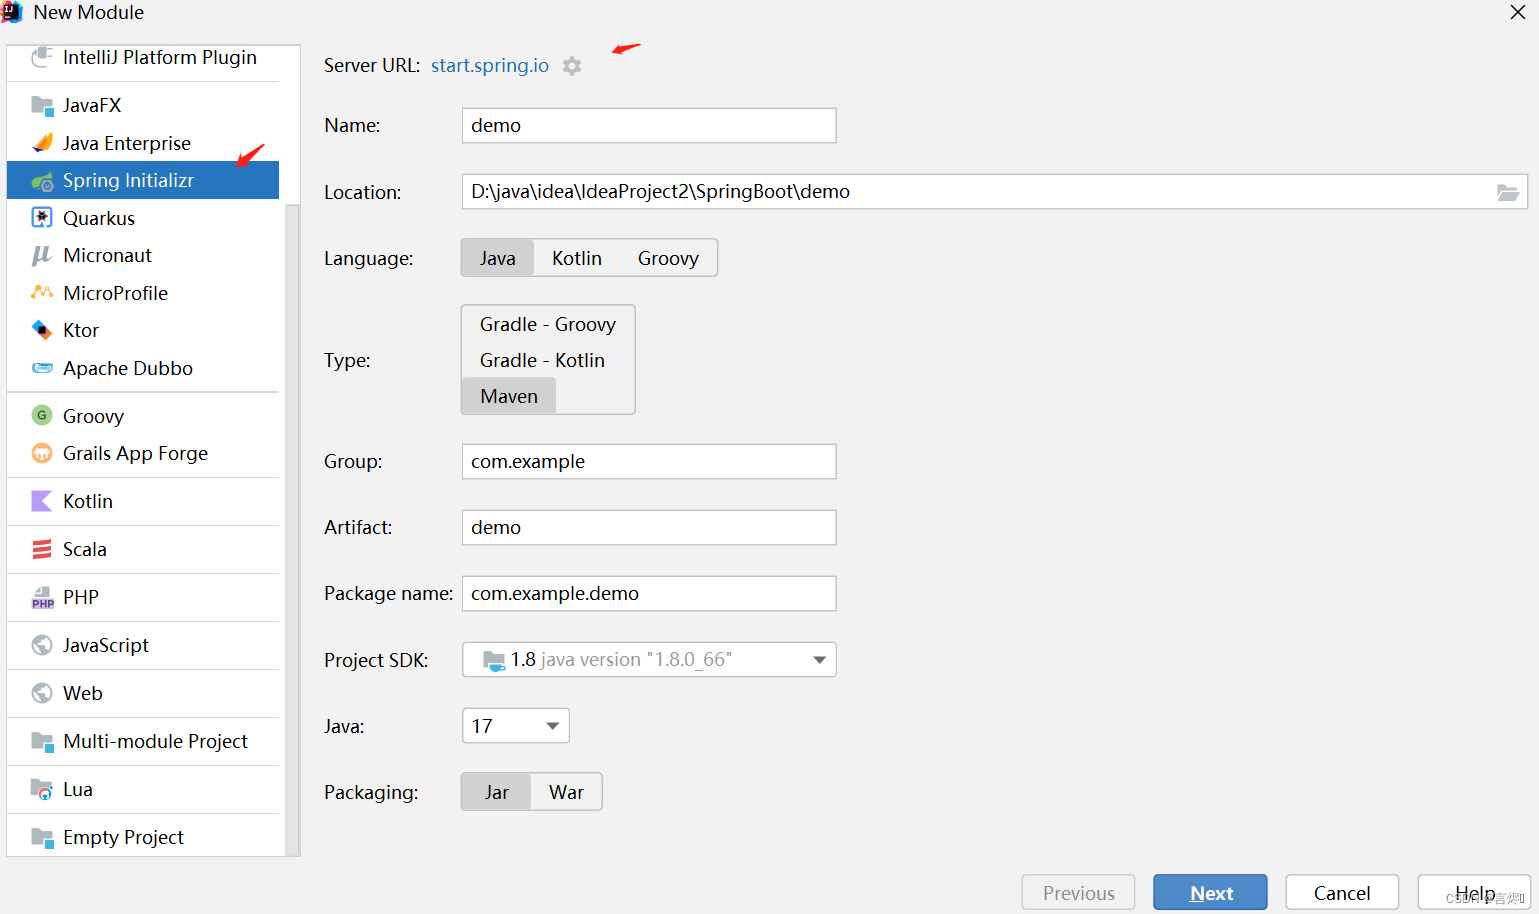Click the Previous button
This screenshot has width=1539, height=914.
(x=1078, y=893)
